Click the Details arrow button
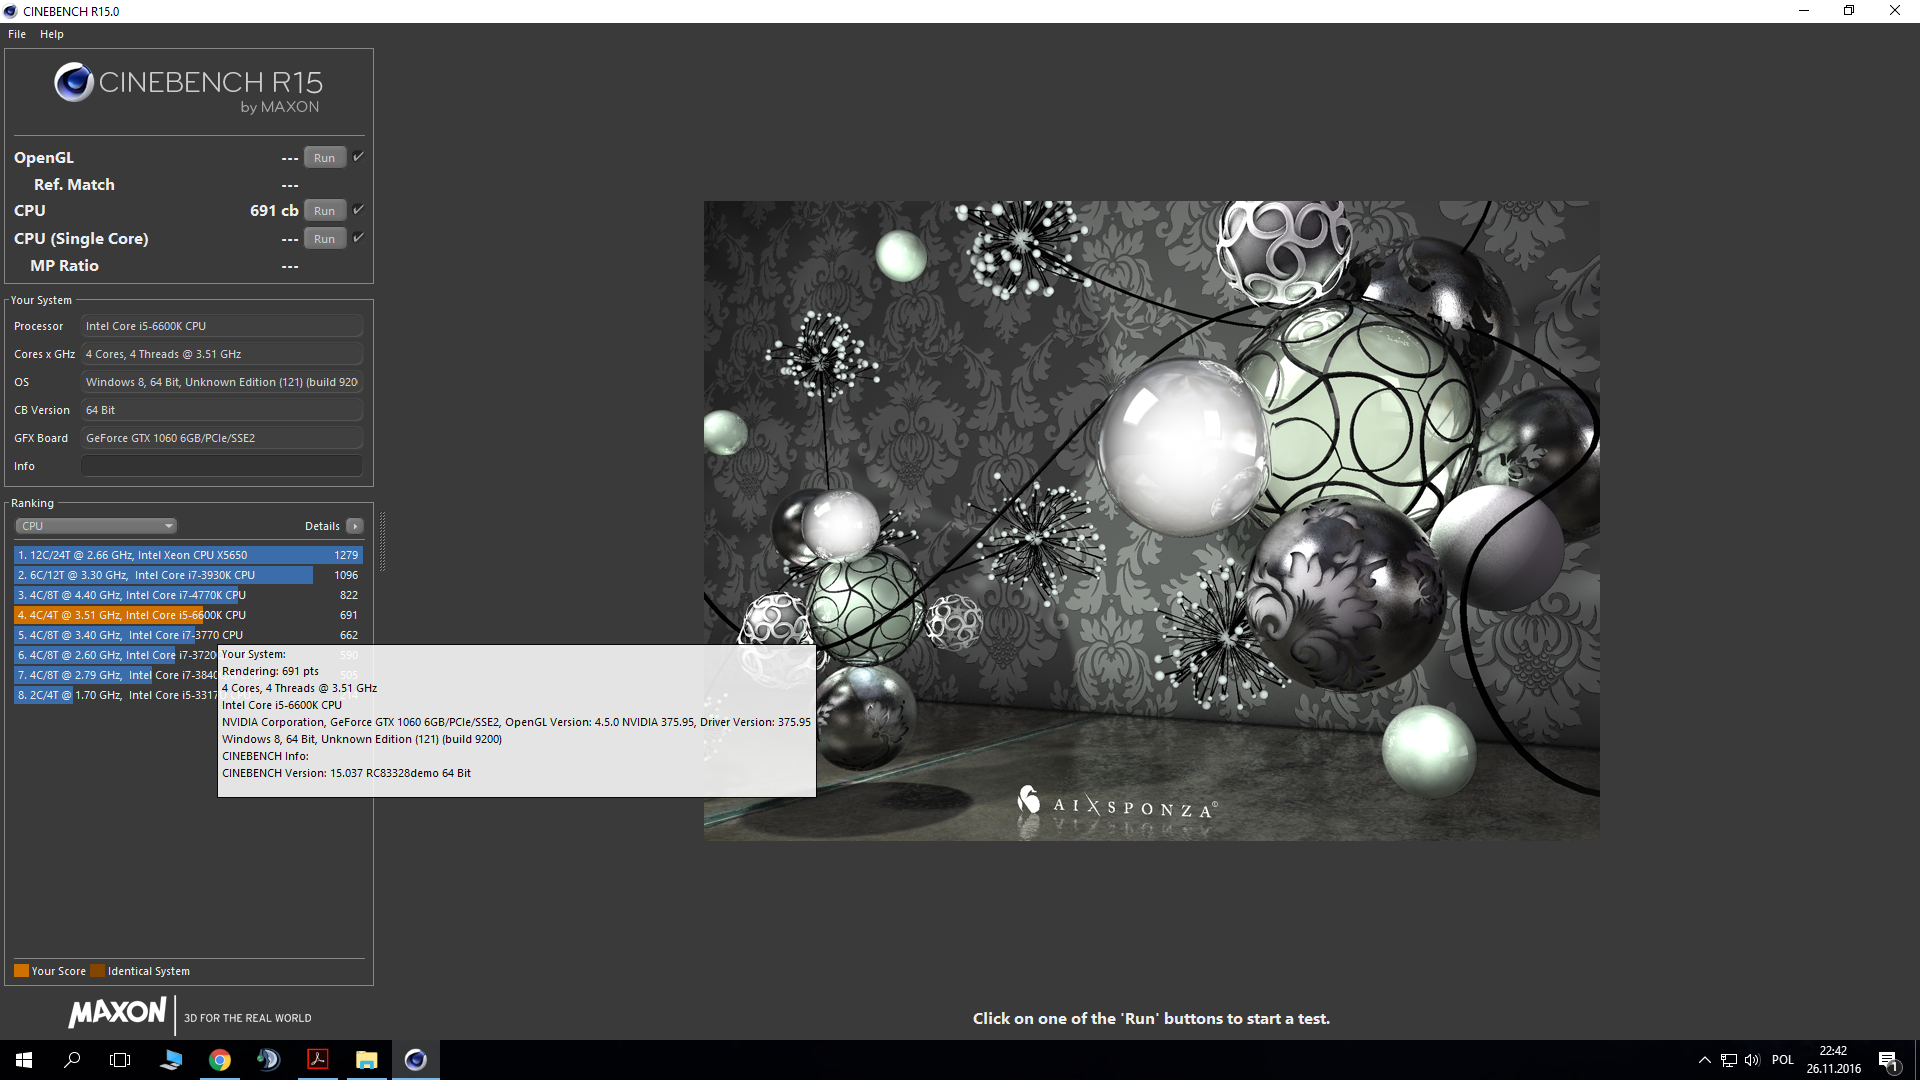The height and width of the screenshot is (1080, 1920). [x=355, y=526]
